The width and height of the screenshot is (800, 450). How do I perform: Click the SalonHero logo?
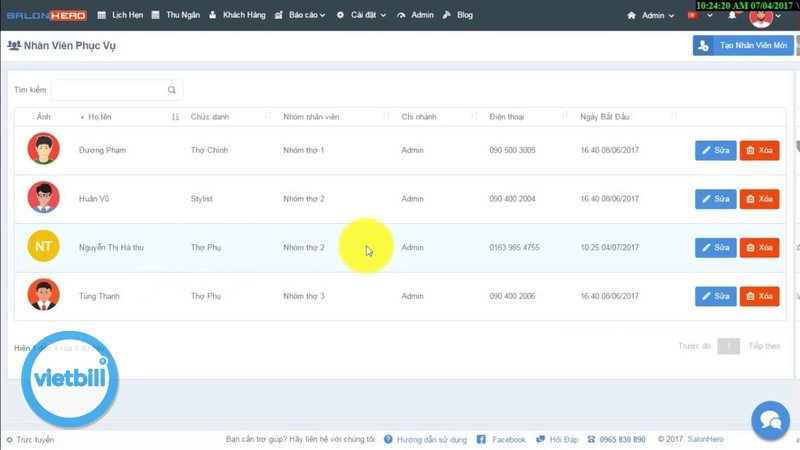pyautogui.click(x=47, y=16)
